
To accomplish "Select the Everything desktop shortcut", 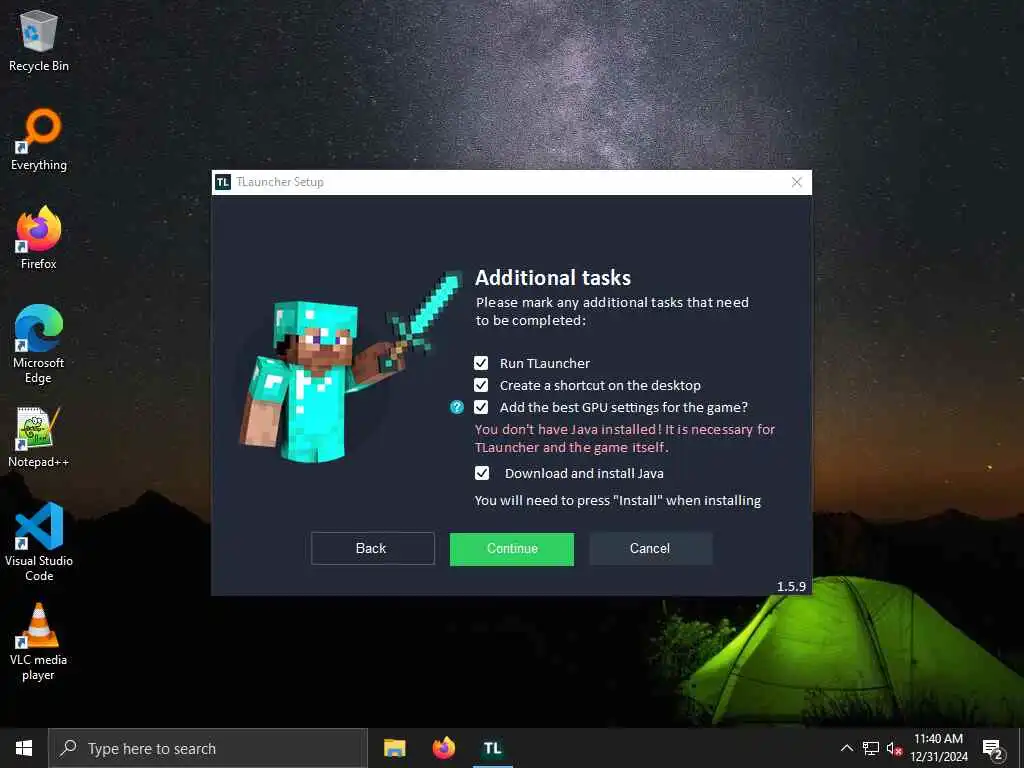I will pyautogui.click(x=39, y=140).
